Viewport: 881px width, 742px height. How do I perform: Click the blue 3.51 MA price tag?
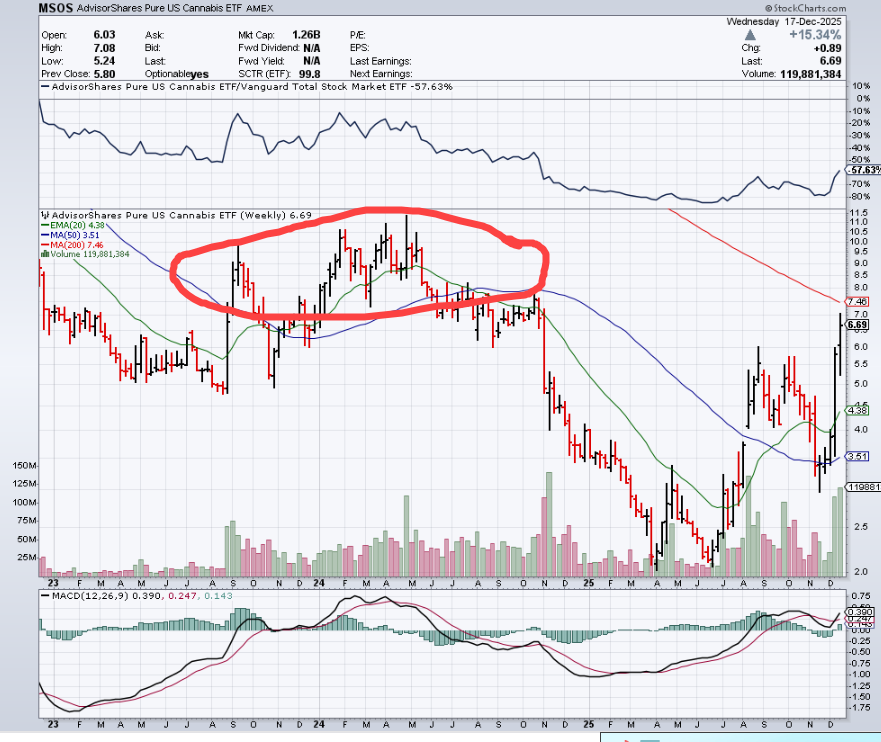pos(856,456)
